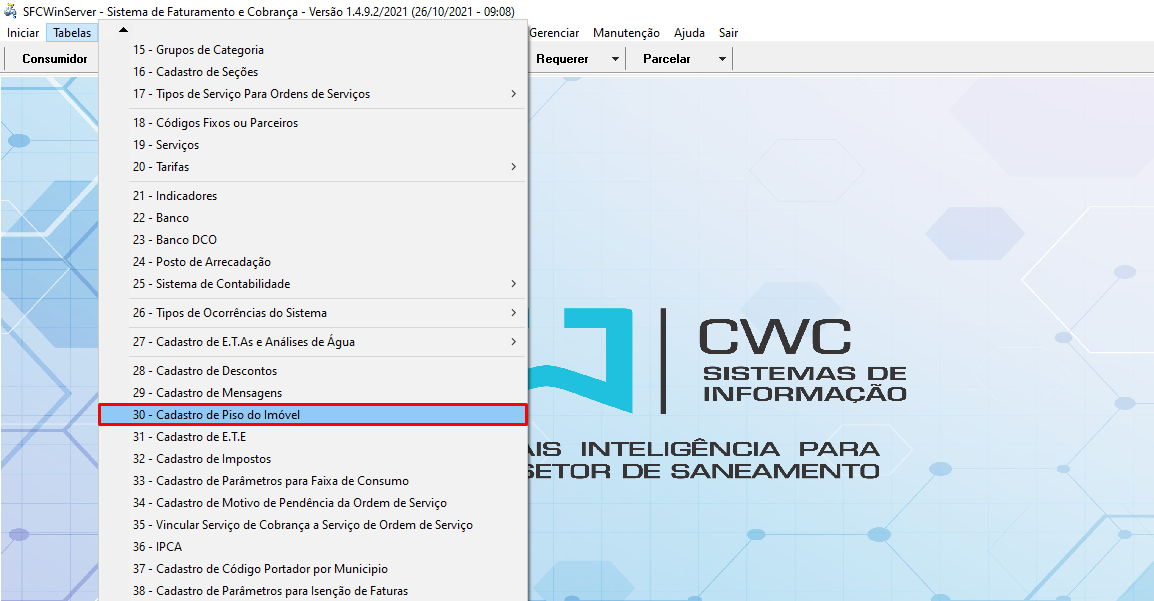Screen dimensions: 1154x601
Task: Expand Tipos de Serviço Para Ordens submenu
Action: point(513,94)
